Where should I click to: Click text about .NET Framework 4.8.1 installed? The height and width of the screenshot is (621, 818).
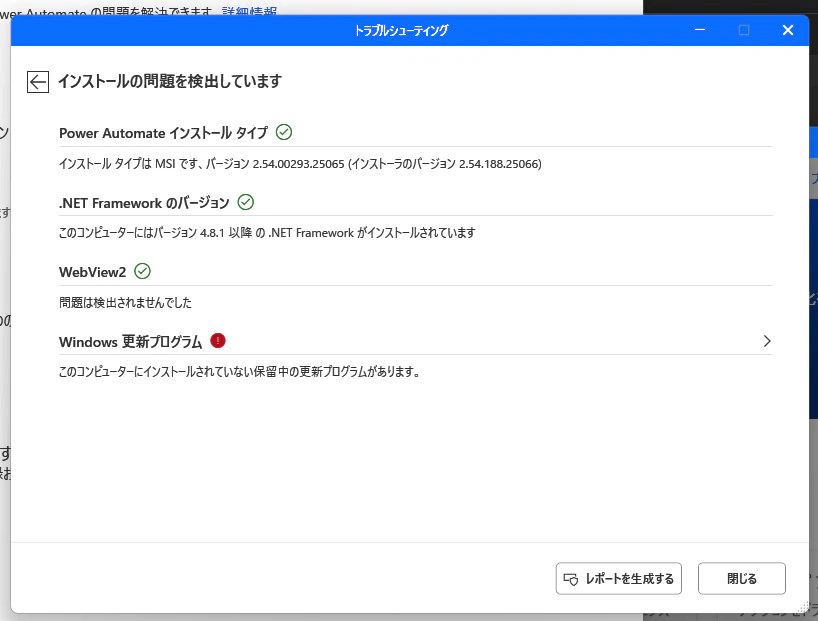click(x=267, y=233)
